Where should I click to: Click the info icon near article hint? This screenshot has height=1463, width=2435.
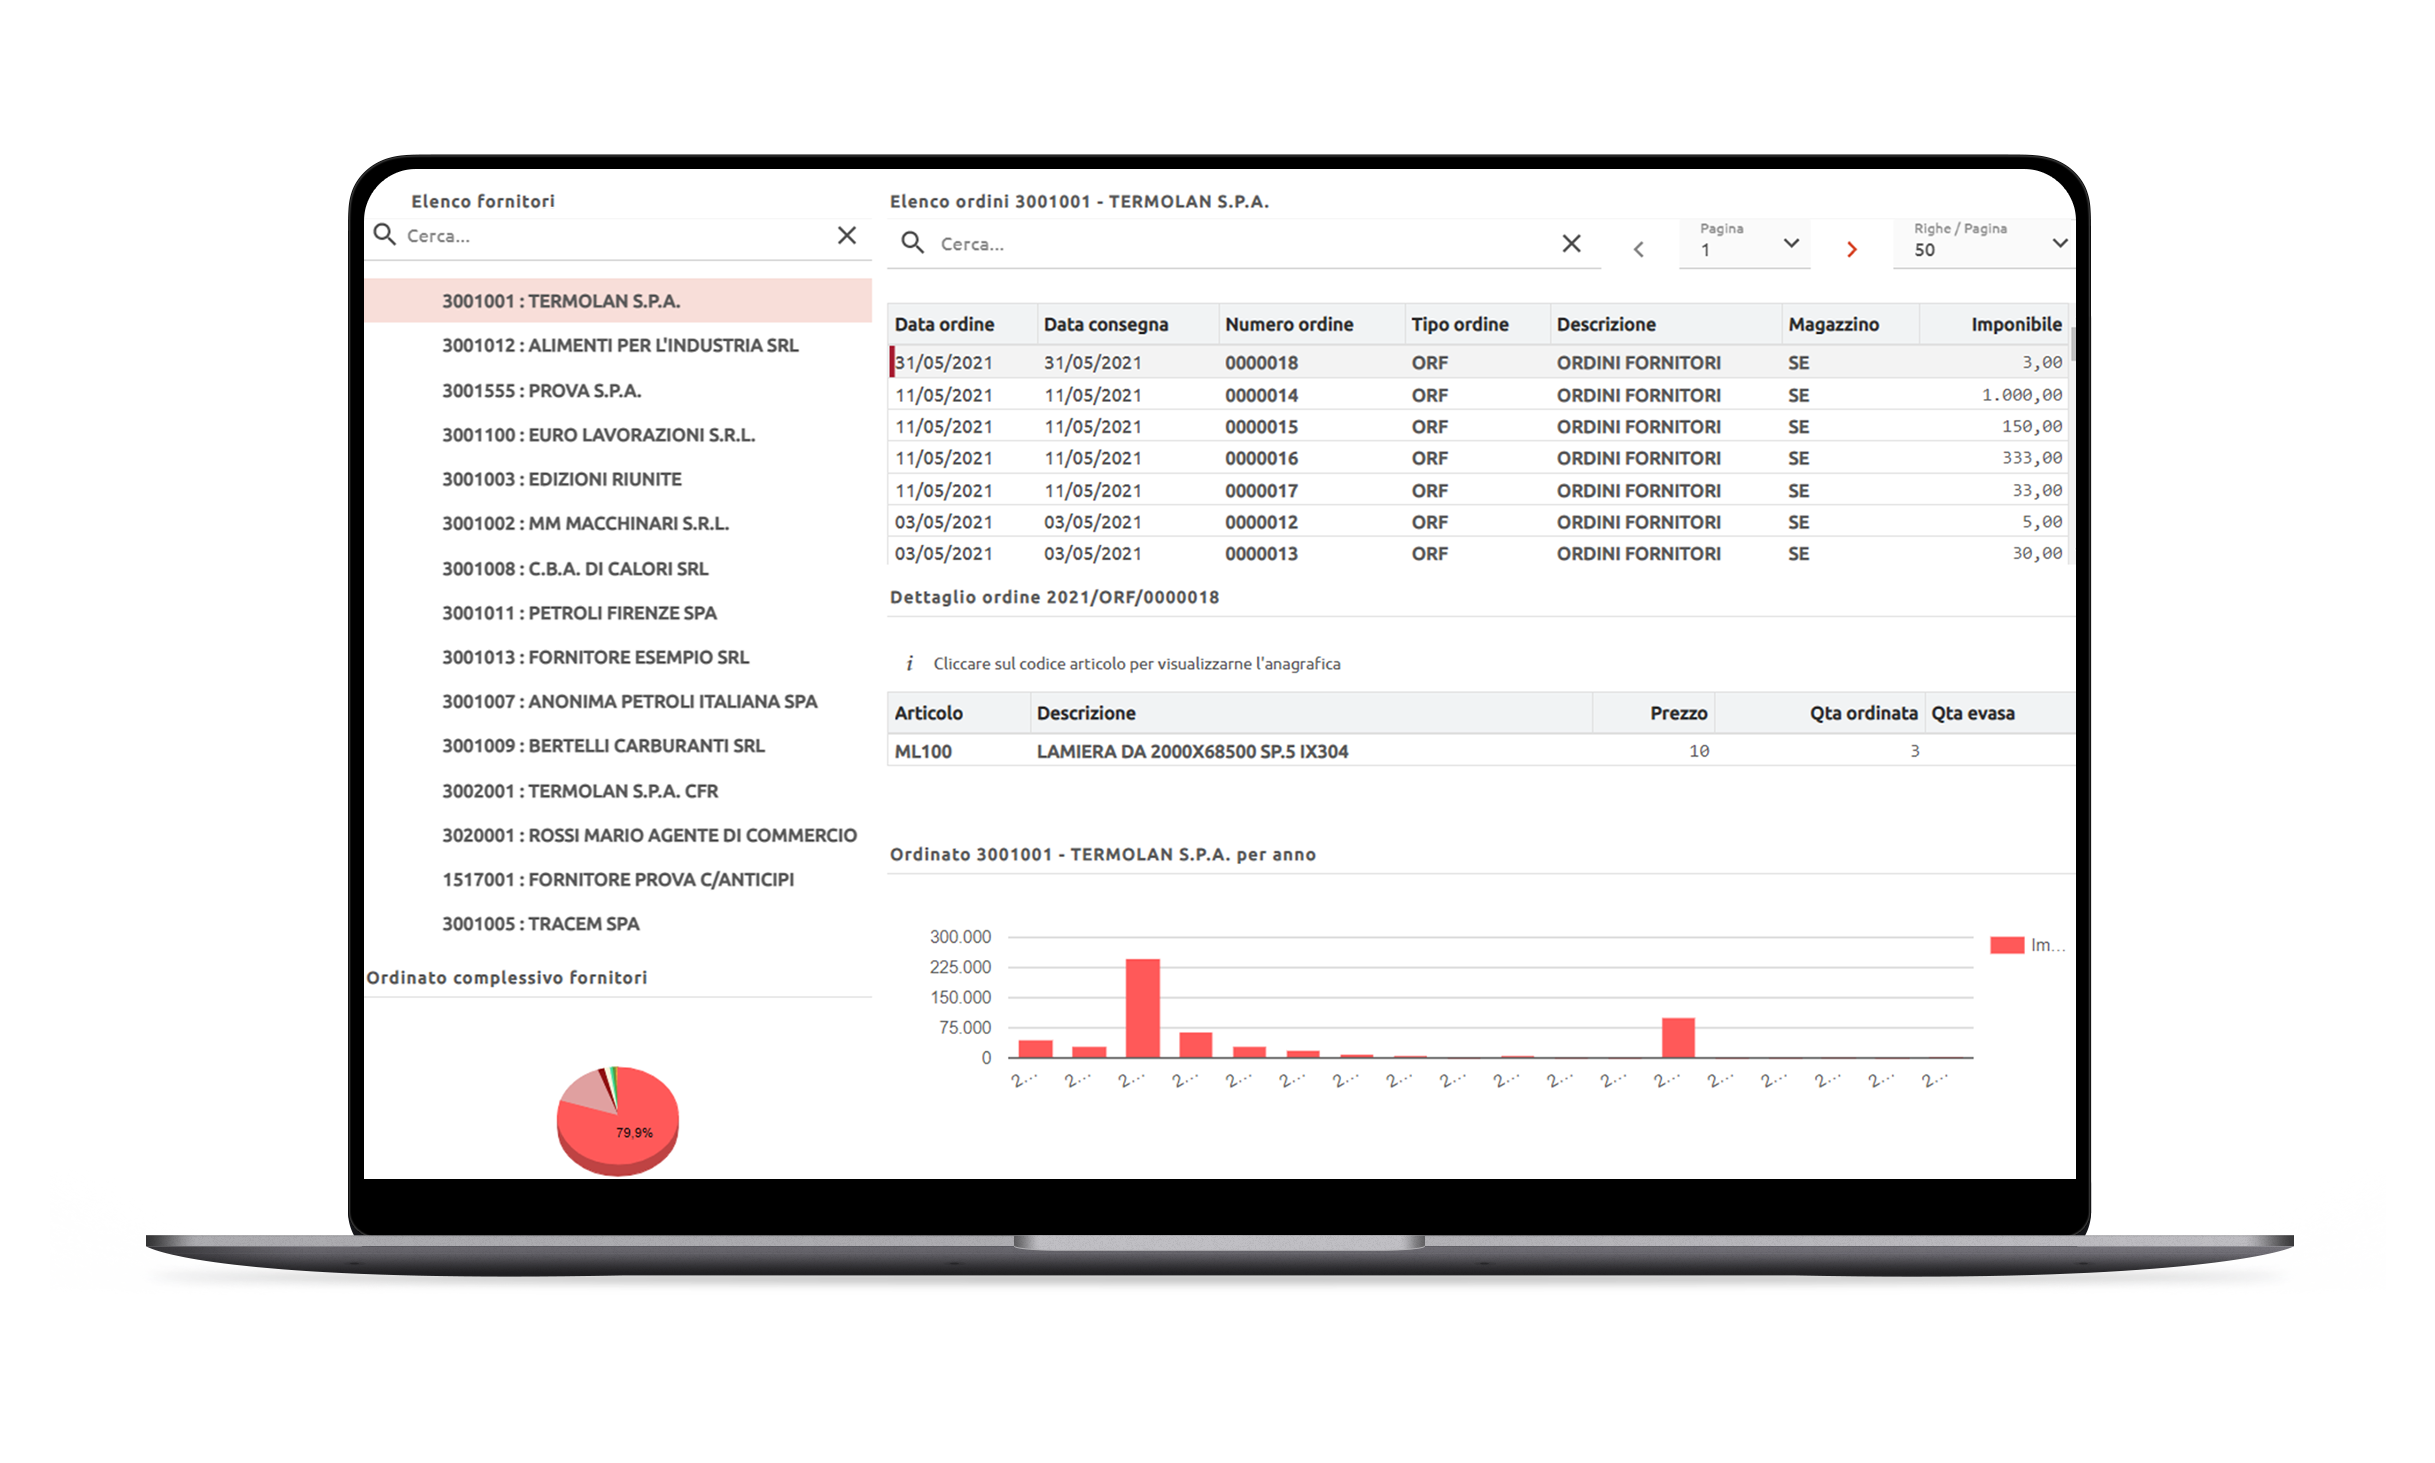click(x=909, y=663)
